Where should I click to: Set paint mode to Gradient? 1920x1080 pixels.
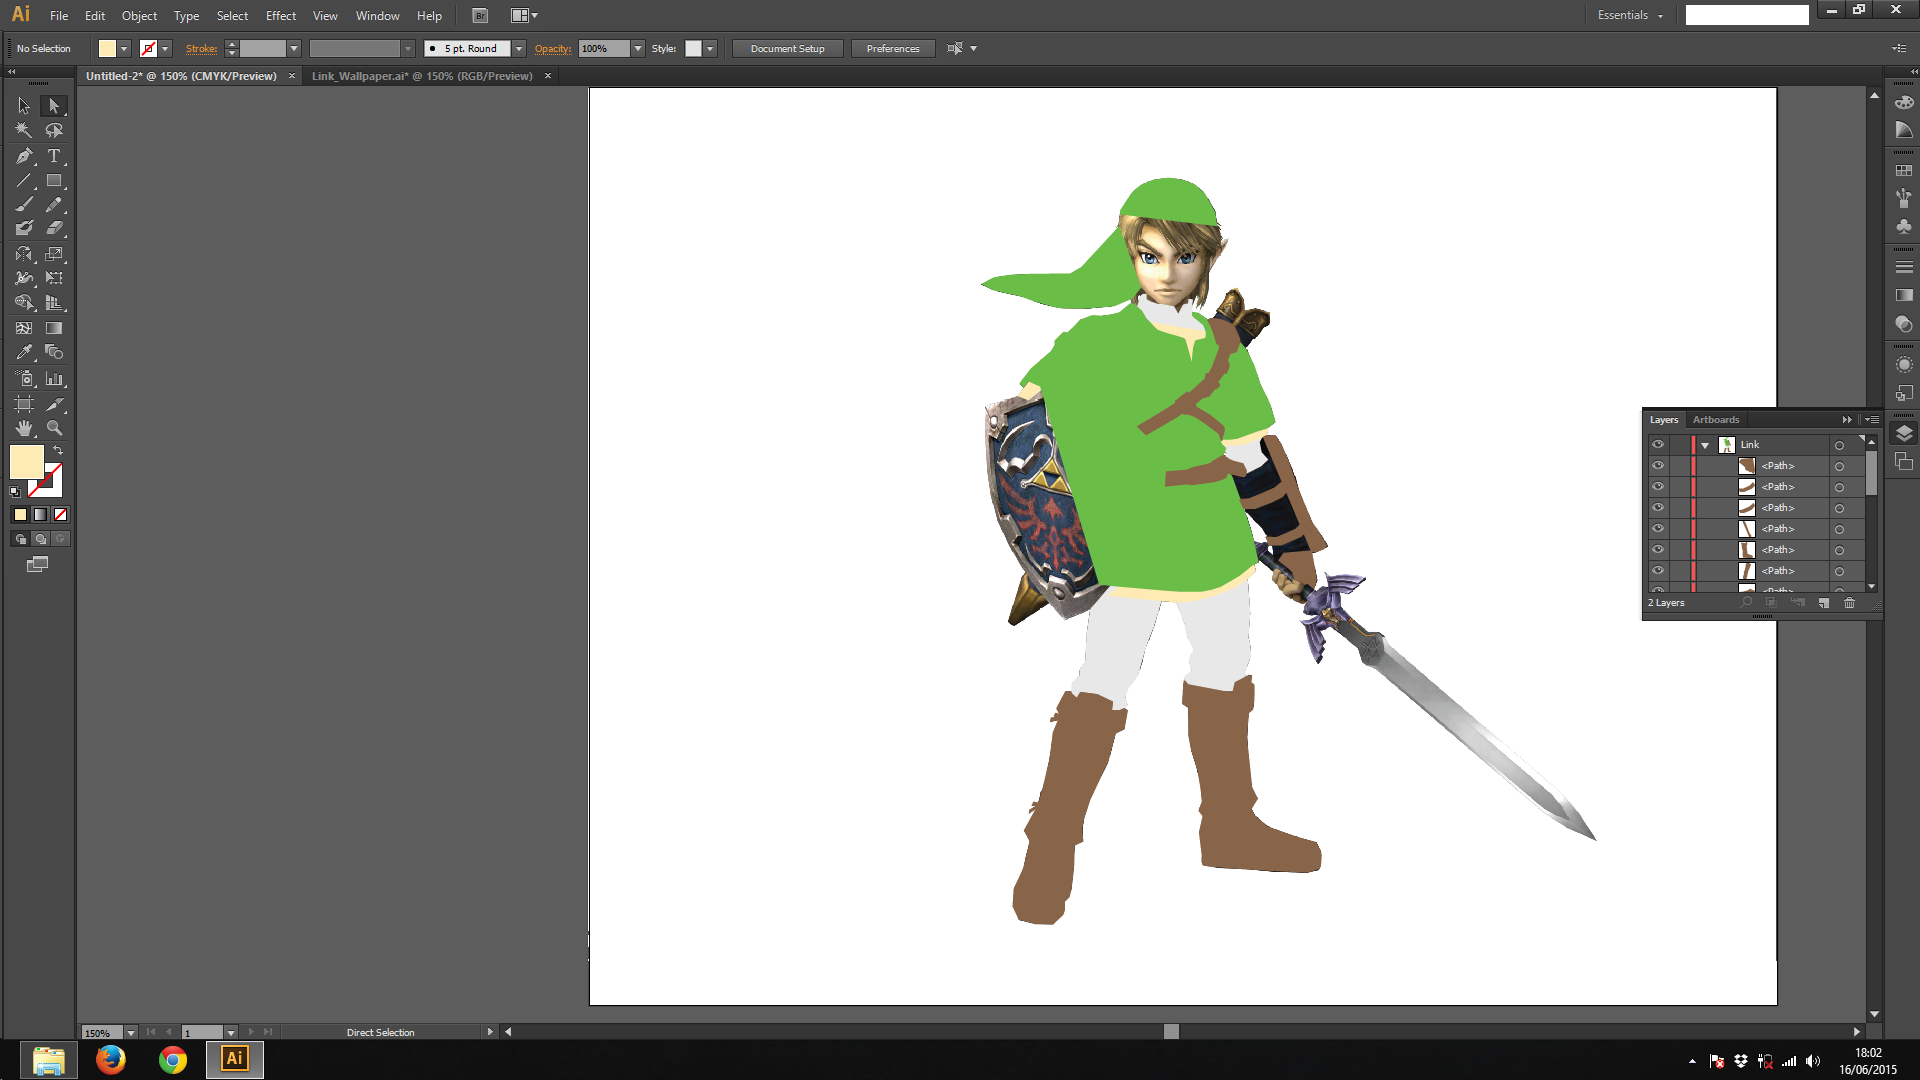pyautogui.click(x=40, y=515)
